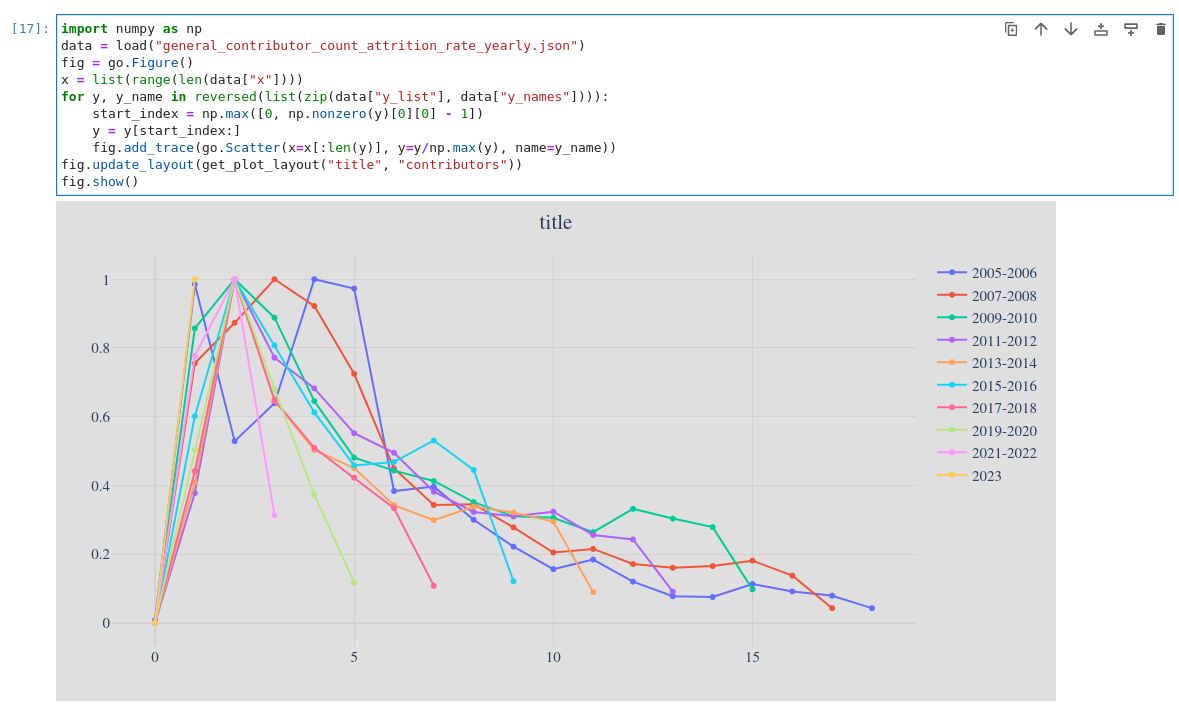Hide the 2017-2018 trace
This screenshot has height=719, width=1179.
click(x=1005, y=408)
